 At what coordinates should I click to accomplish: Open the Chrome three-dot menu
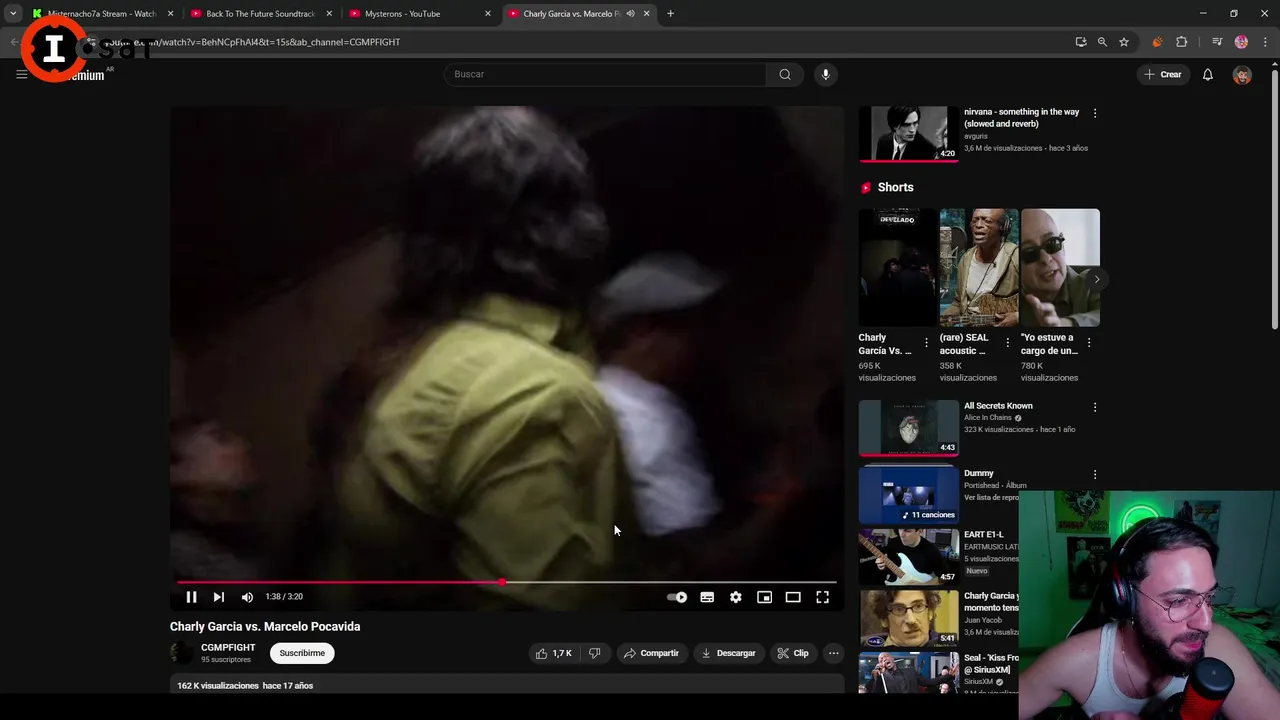[x=1266, y=42]
